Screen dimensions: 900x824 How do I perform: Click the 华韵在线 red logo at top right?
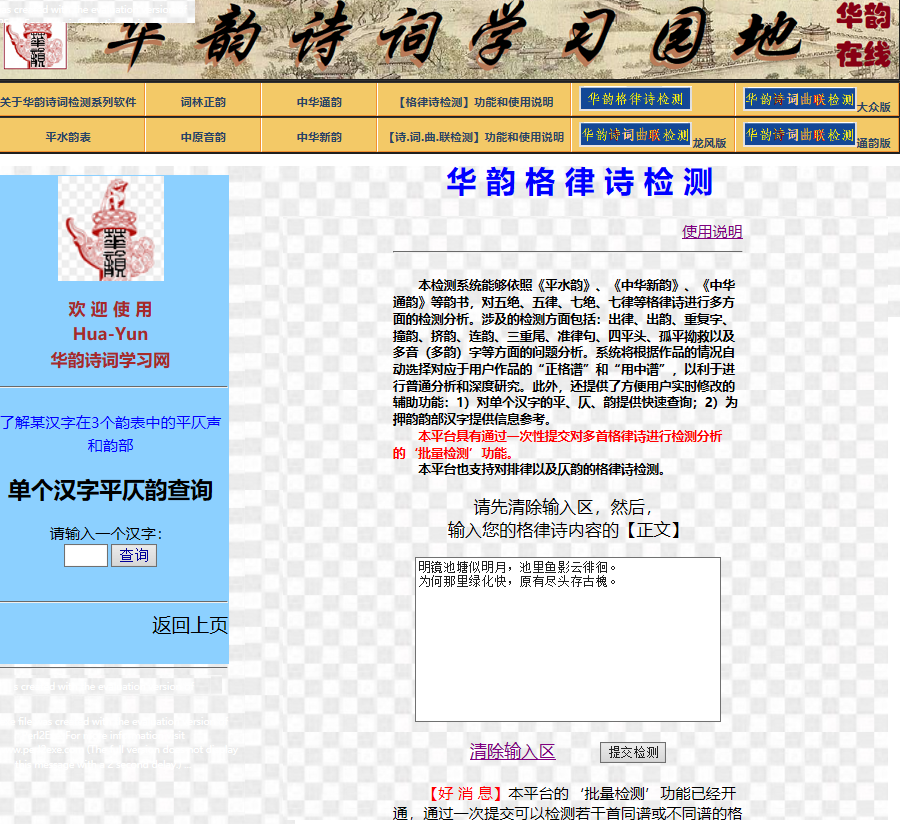862,35
